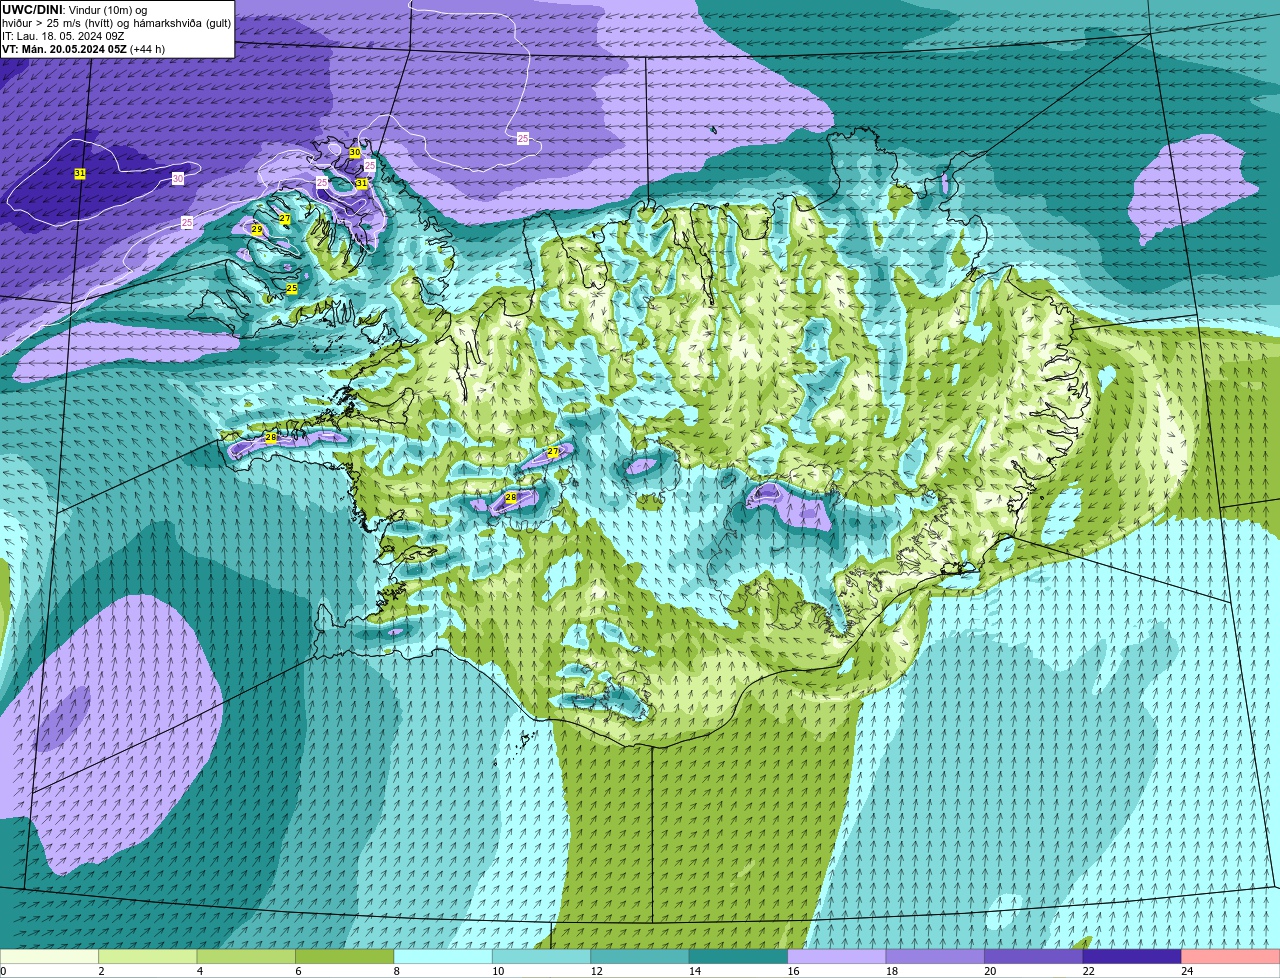
Task: Click the scale value 6 label
Action: (x=298, y=970)
